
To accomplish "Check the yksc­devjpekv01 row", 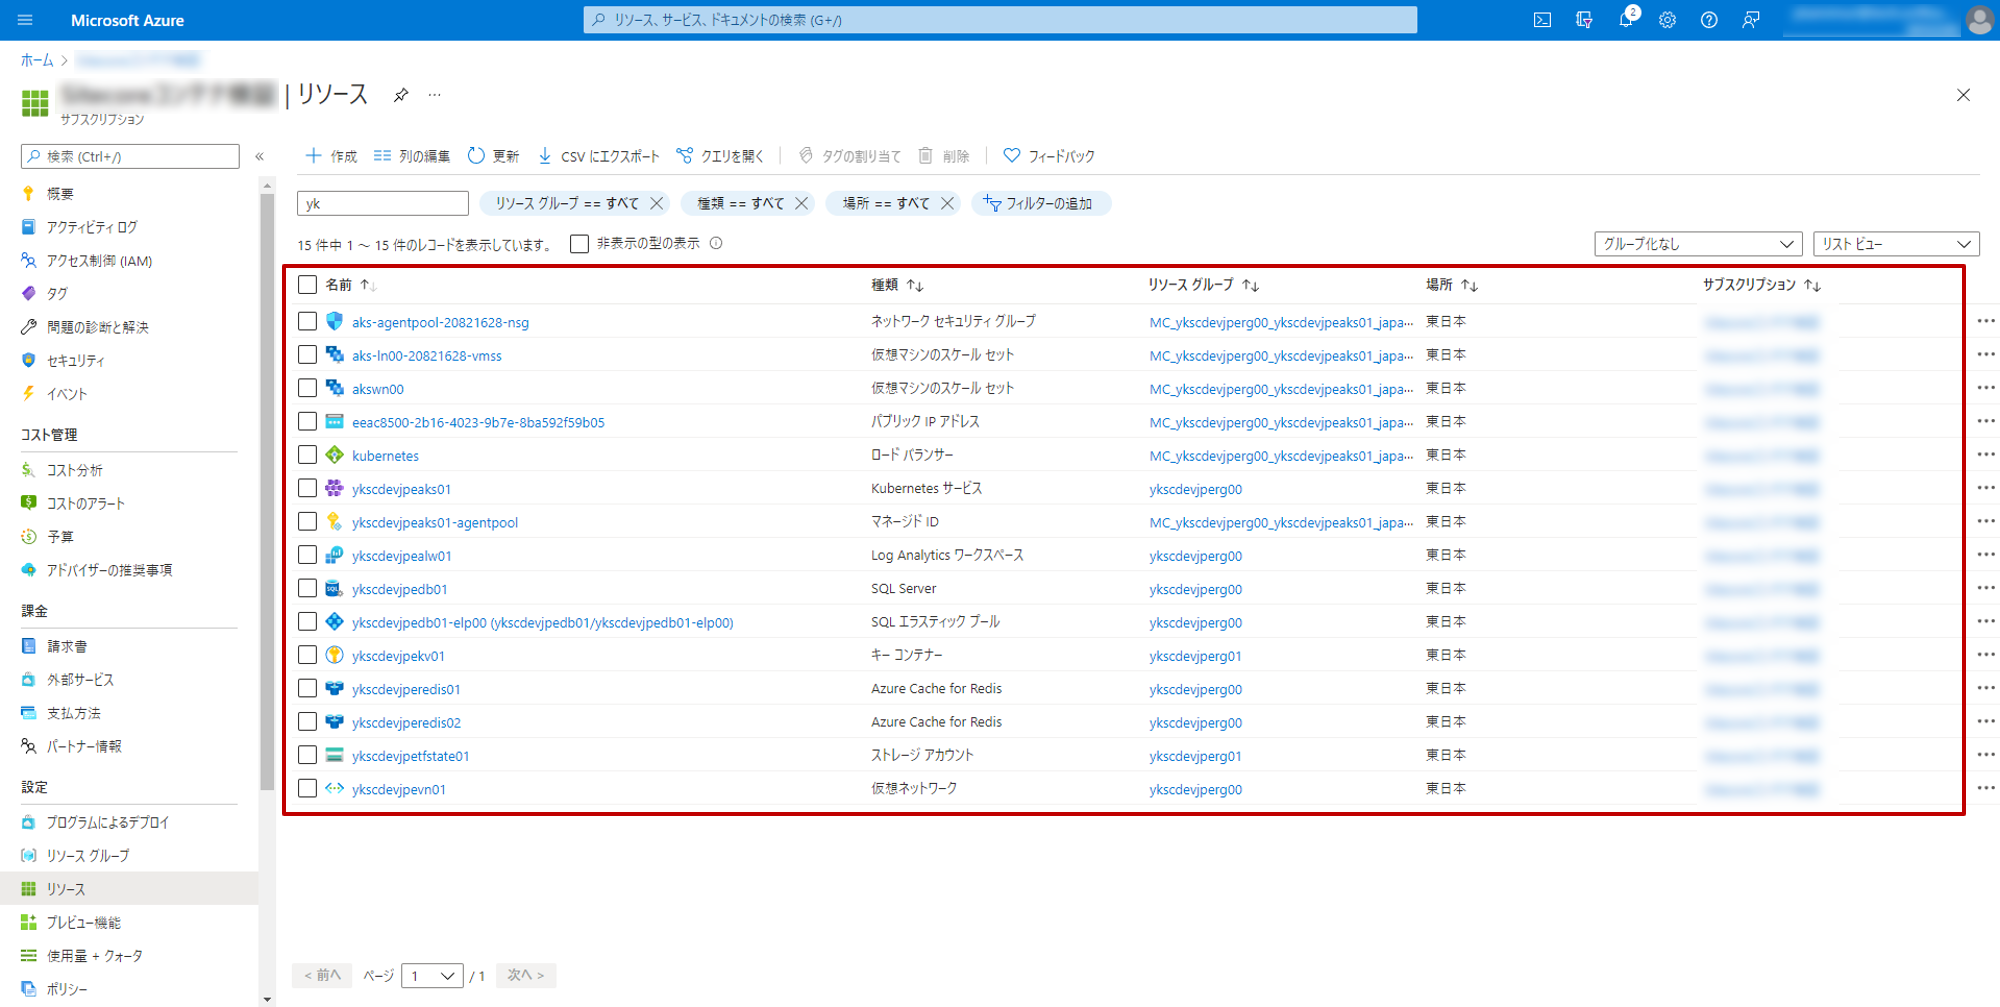I will [x=307, y=655].
